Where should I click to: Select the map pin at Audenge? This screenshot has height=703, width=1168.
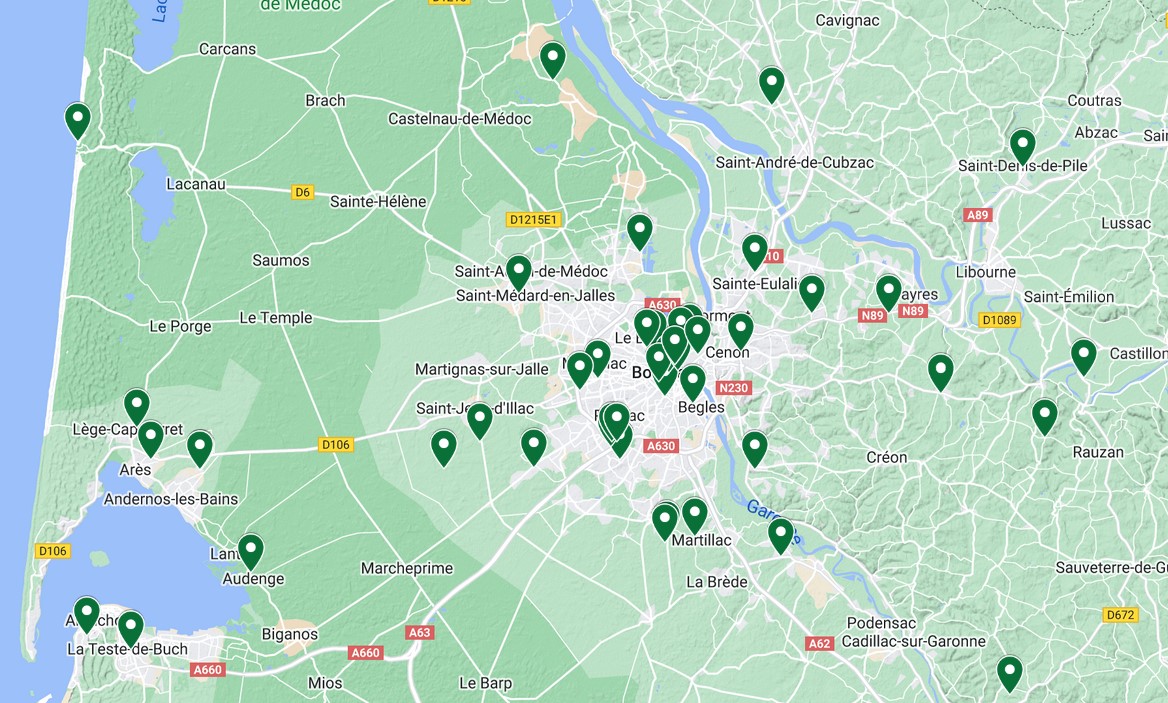click(250, 552)
